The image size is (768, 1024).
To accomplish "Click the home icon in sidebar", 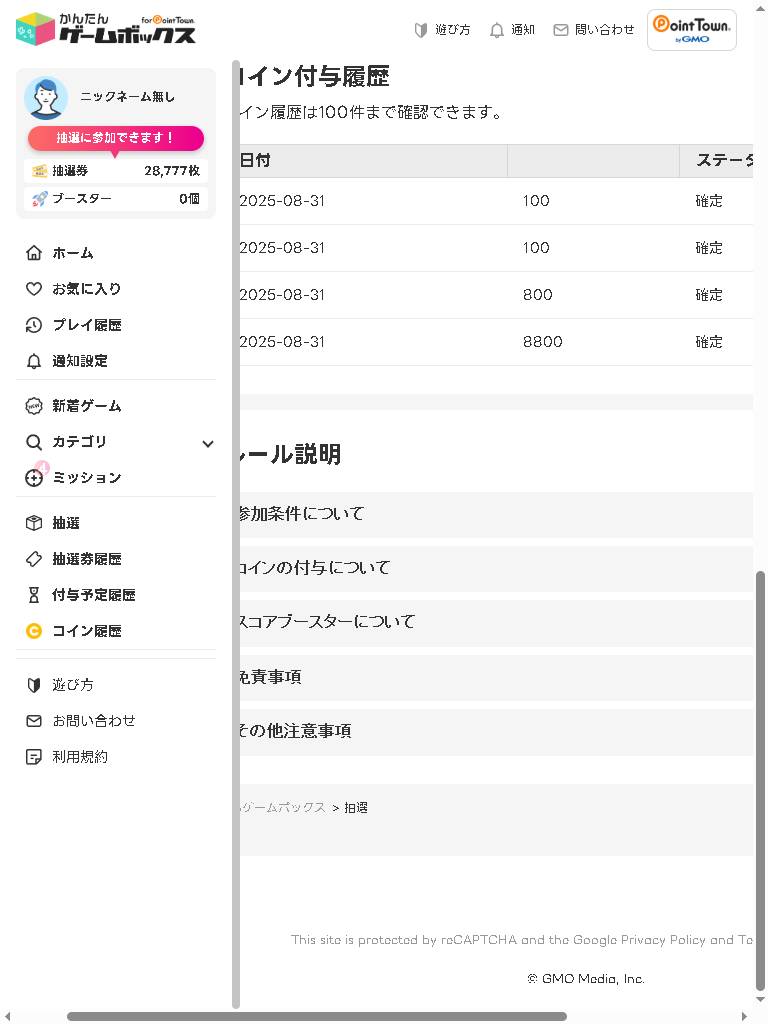I will pos(34,253).
